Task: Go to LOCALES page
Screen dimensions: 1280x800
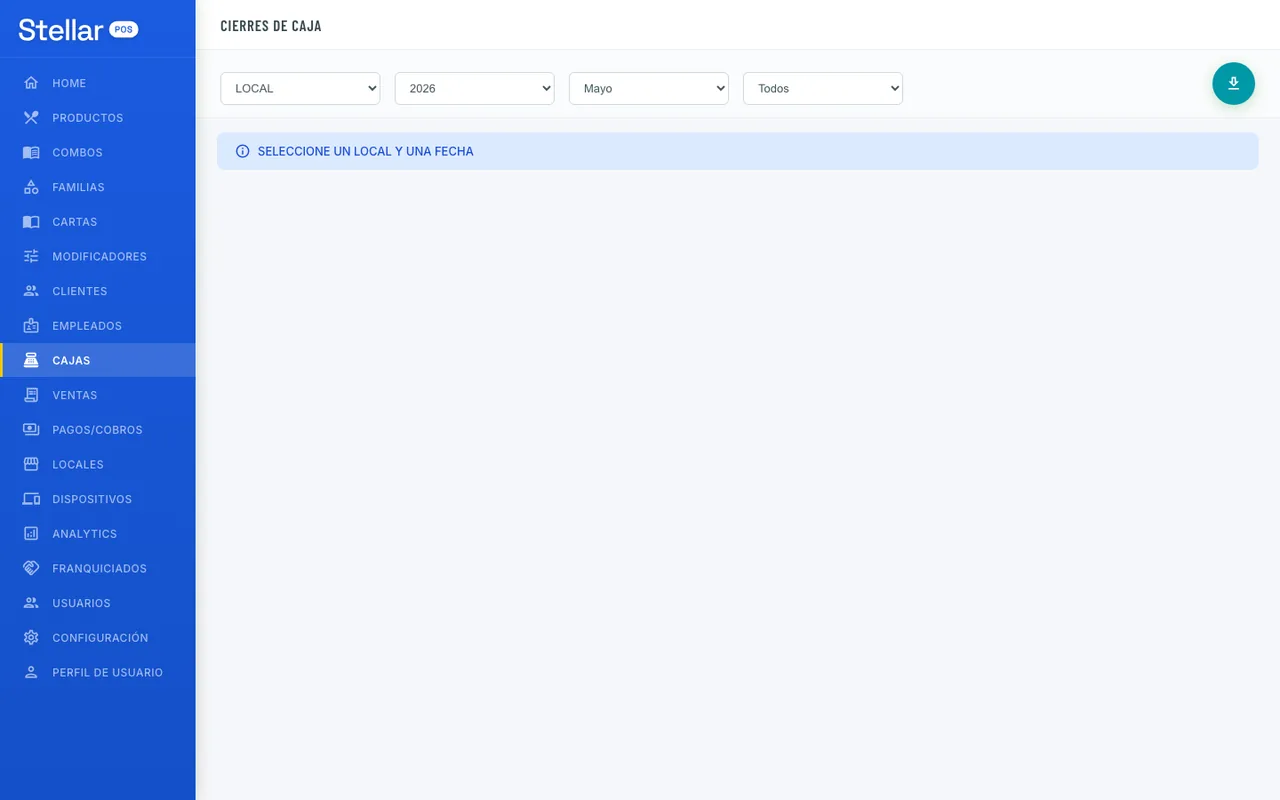Action: 98,464
